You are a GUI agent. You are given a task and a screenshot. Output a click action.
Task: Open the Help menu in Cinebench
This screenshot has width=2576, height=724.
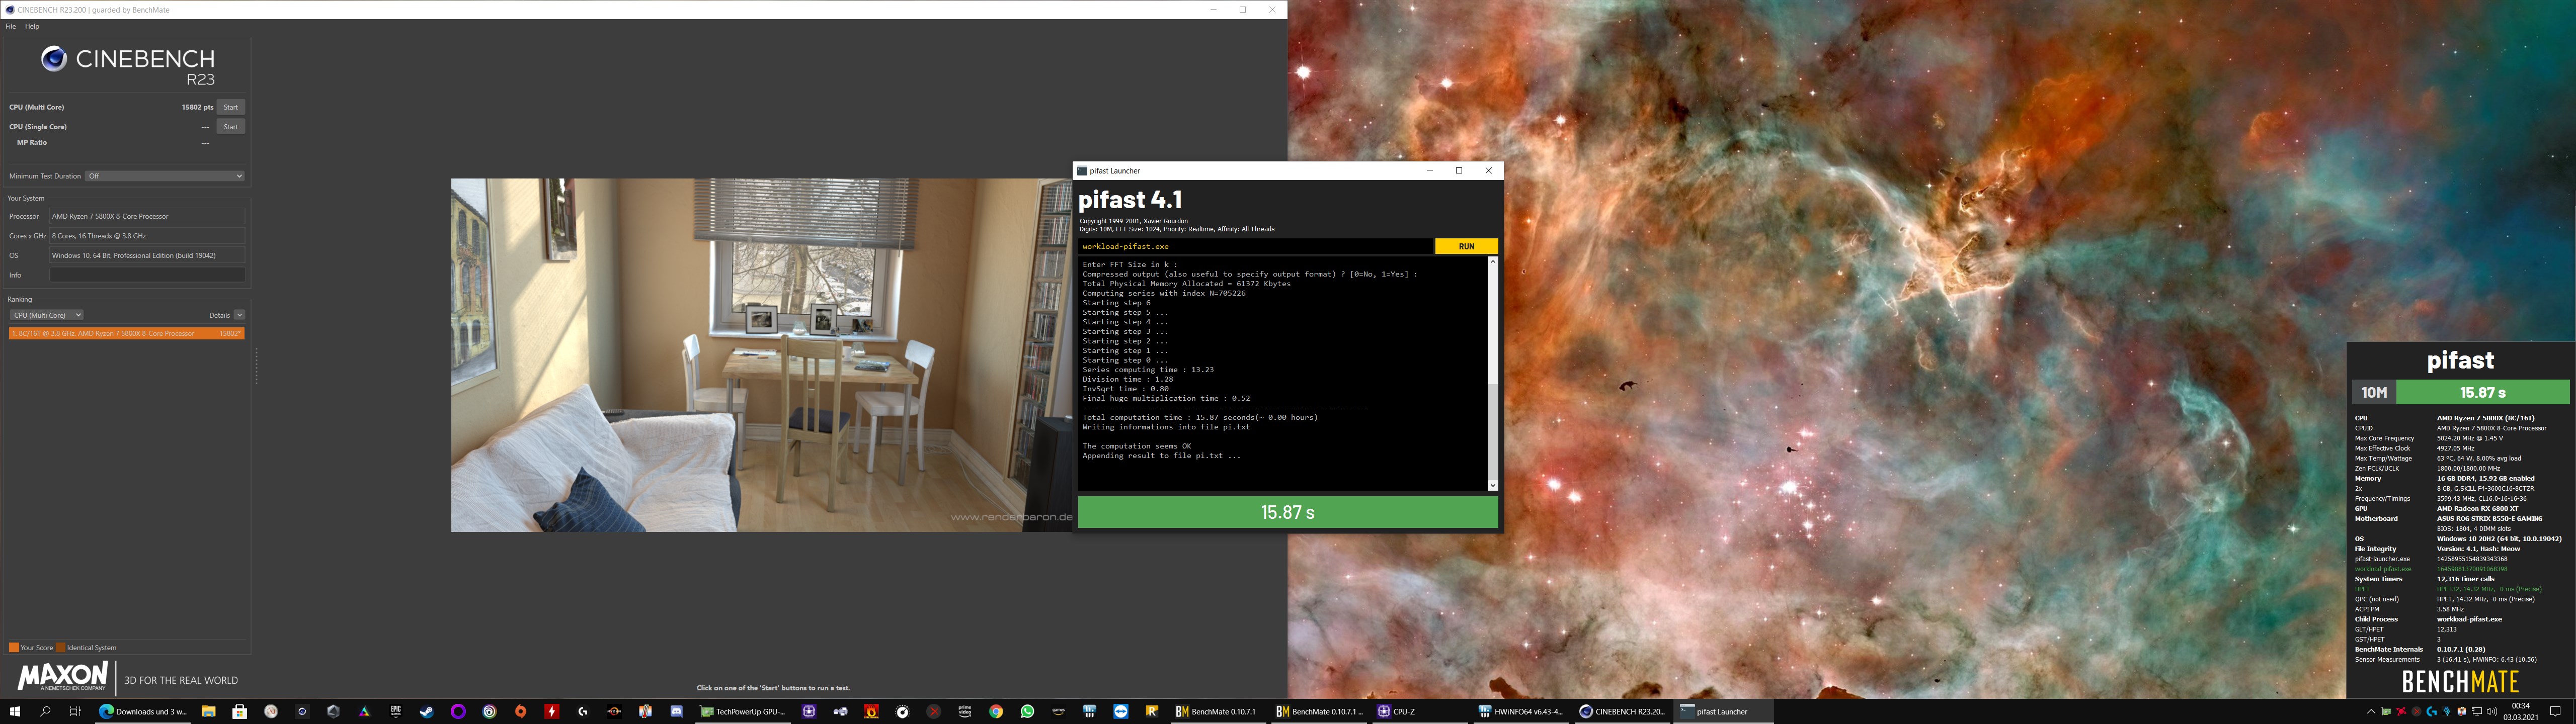[32, 26]
